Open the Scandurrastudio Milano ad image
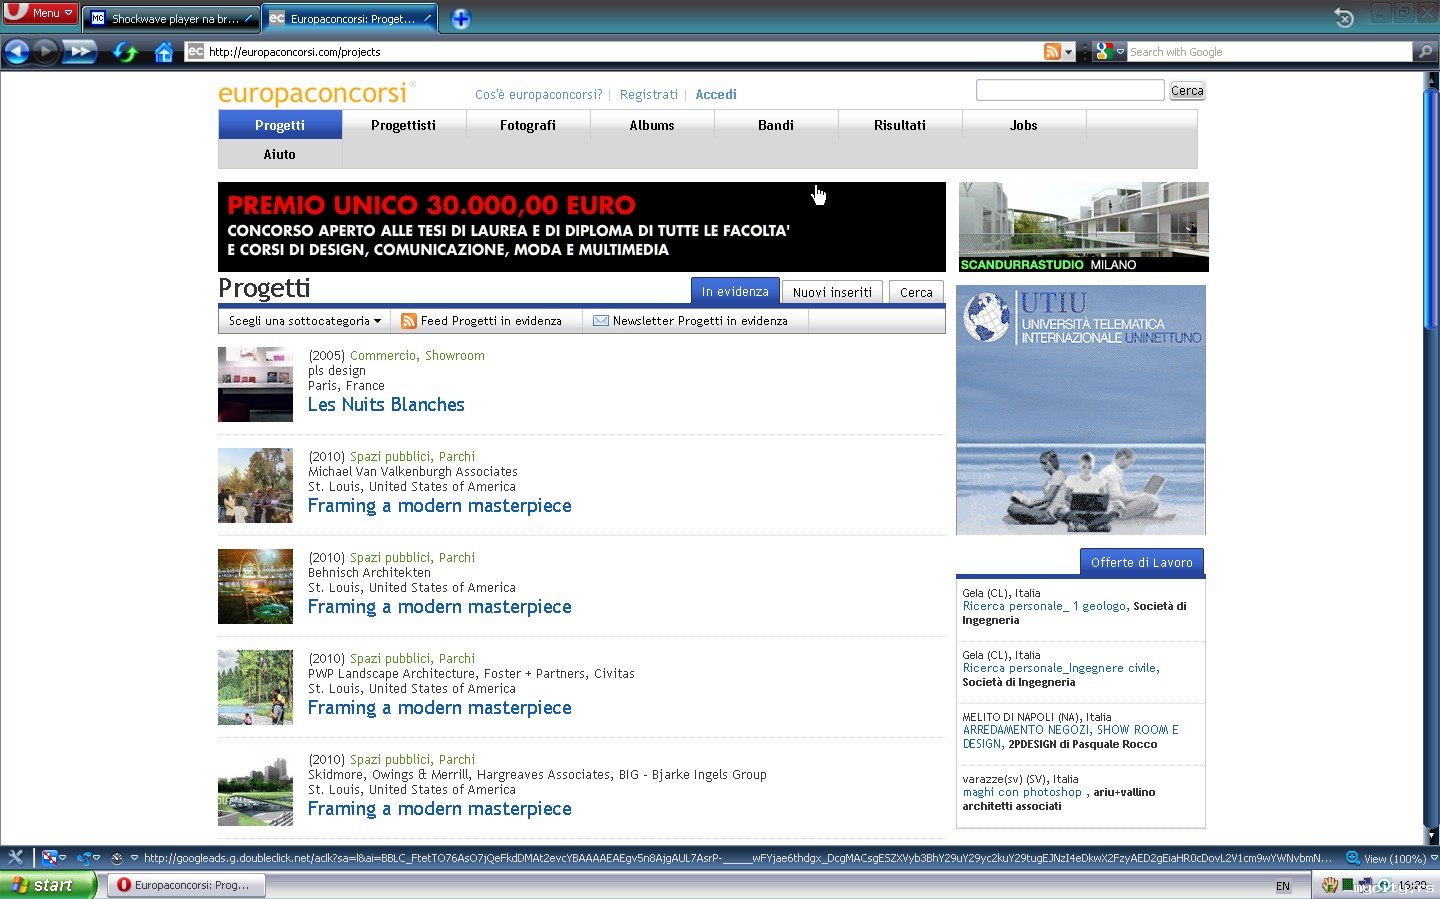 tap(1084, 227)
